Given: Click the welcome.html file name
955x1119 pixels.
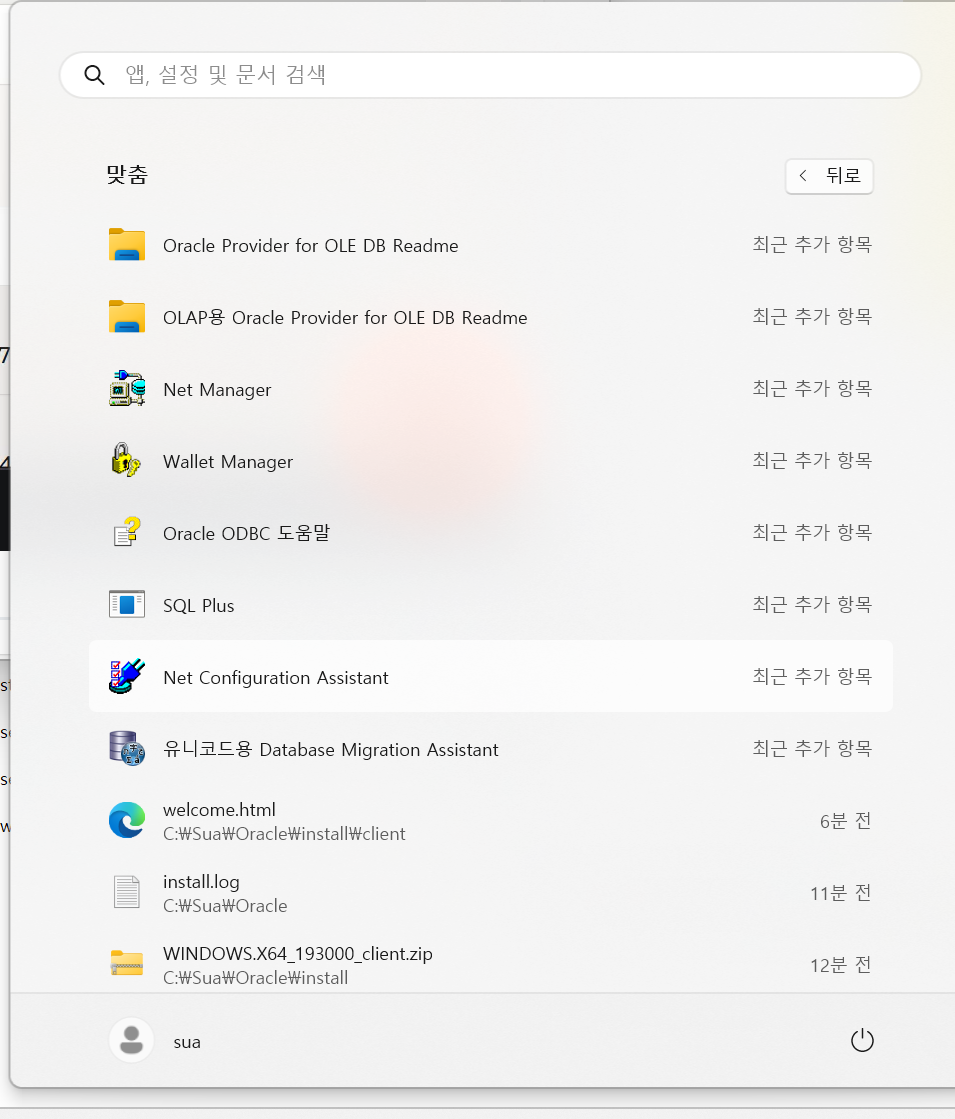Looking at the screenshot, I should [x=219, y=810].
